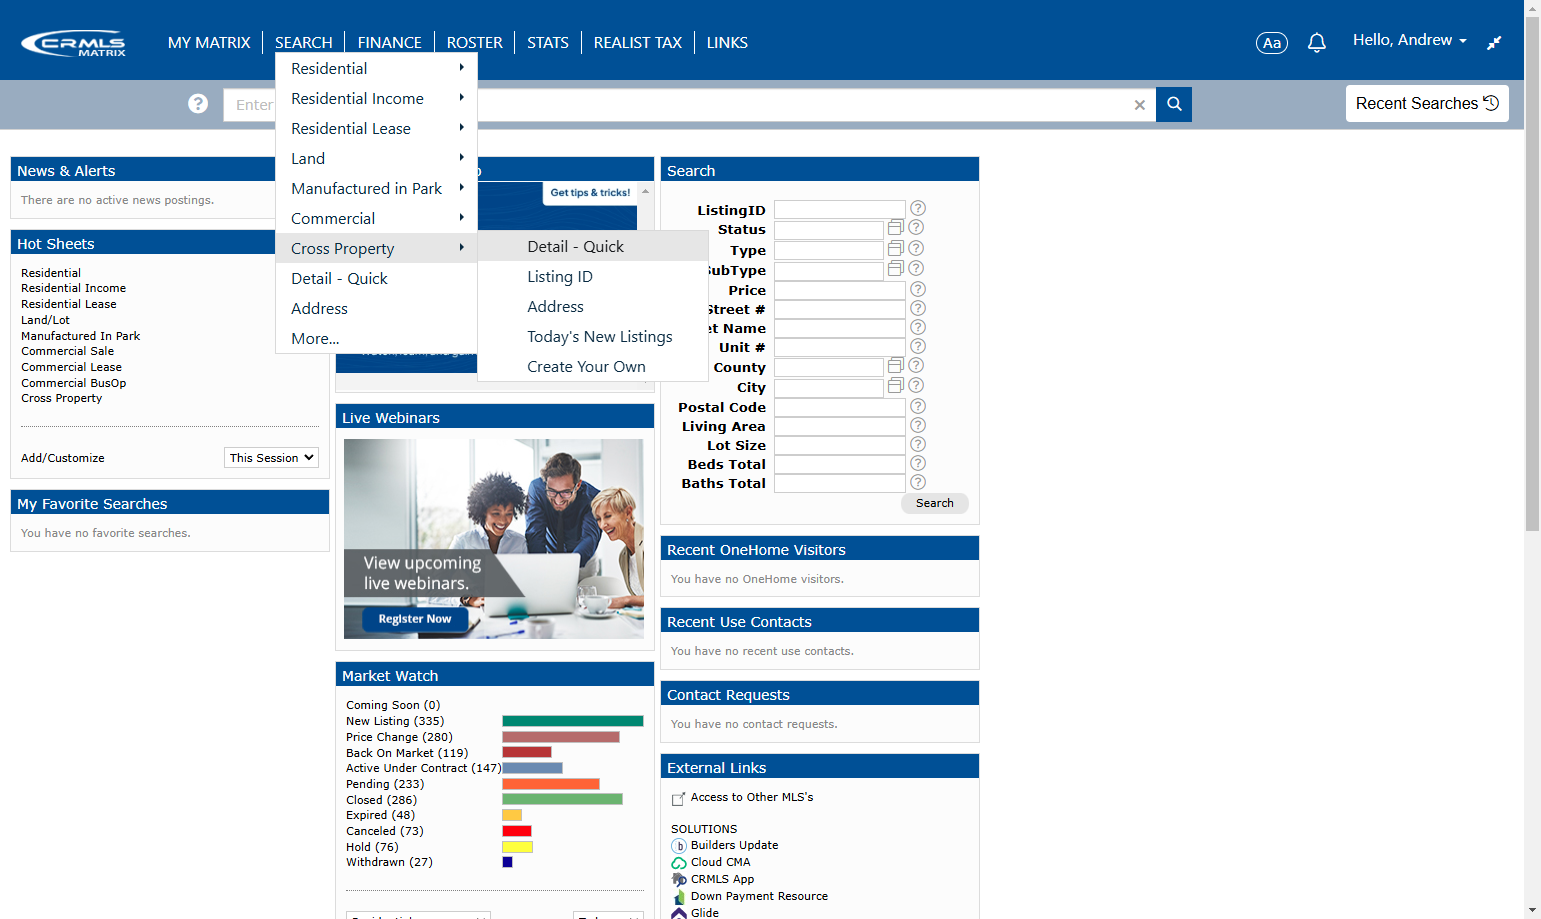Open the notifications bell icon

(1317, 42)
